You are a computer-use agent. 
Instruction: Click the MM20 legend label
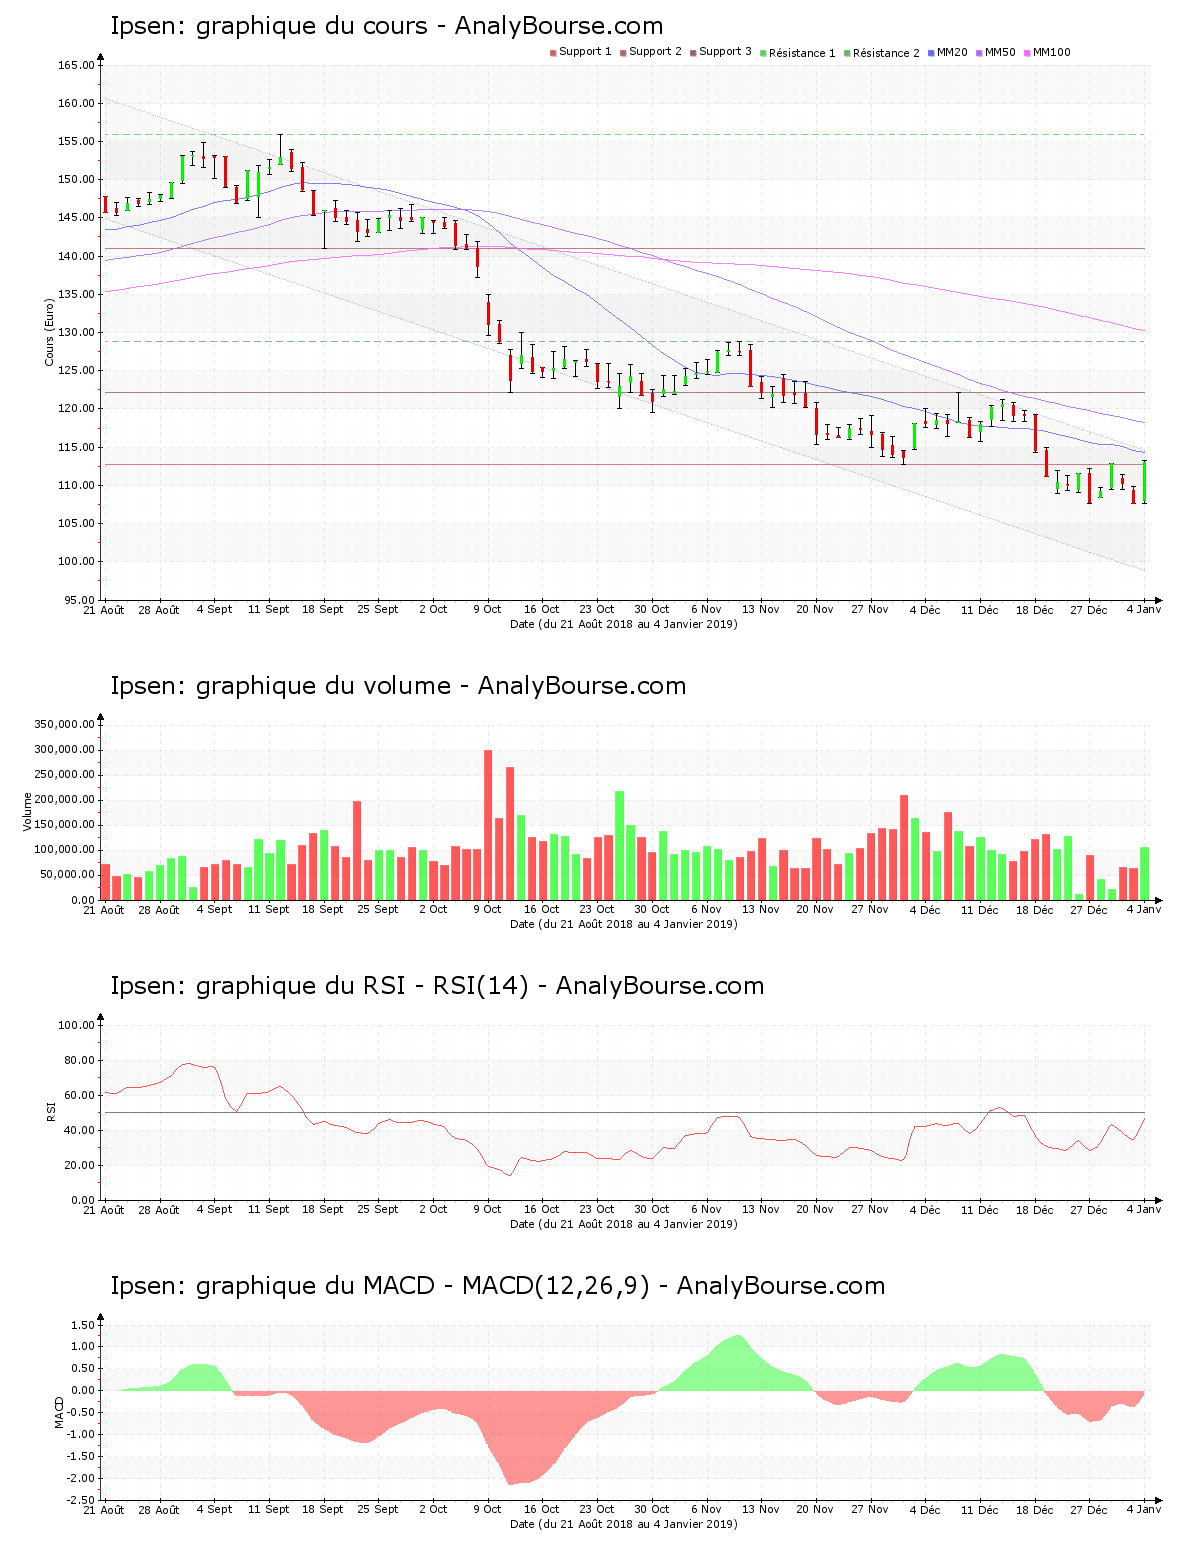(952, 53)
